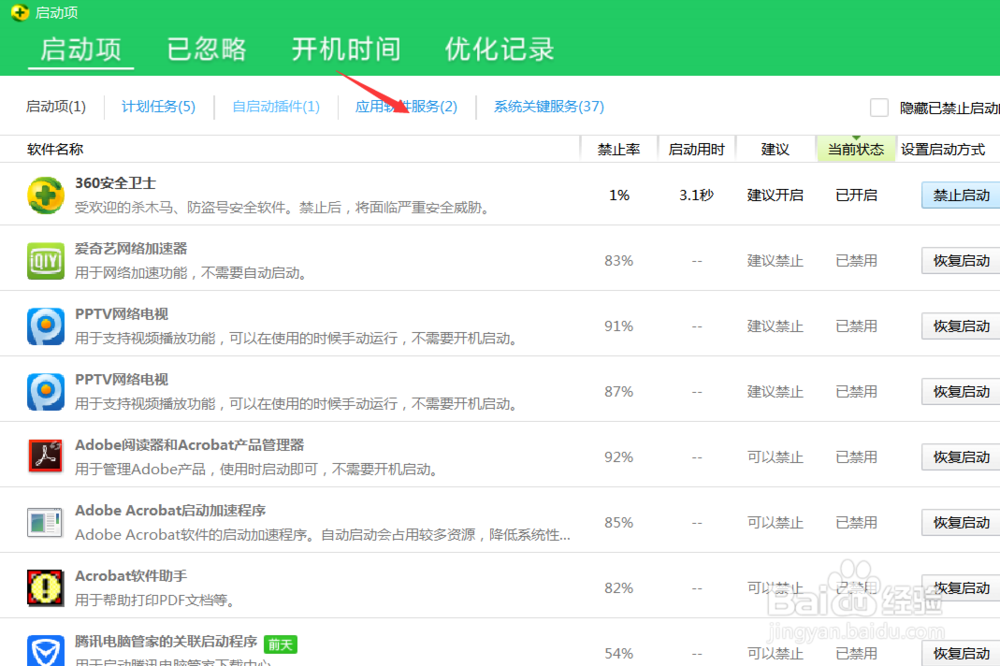Viewport: 1000px width, 666px height.
Task: Open the 开机时间 tab
Action: pos(345,48)
